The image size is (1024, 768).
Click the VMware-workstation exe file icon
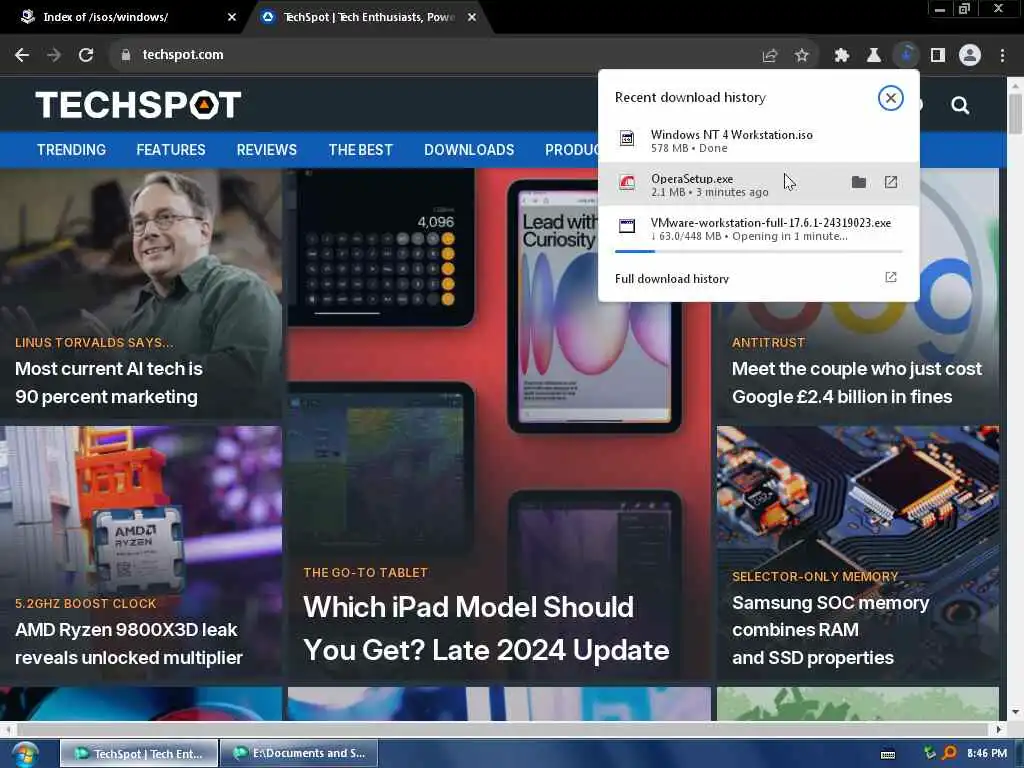[x=627, y=226]
